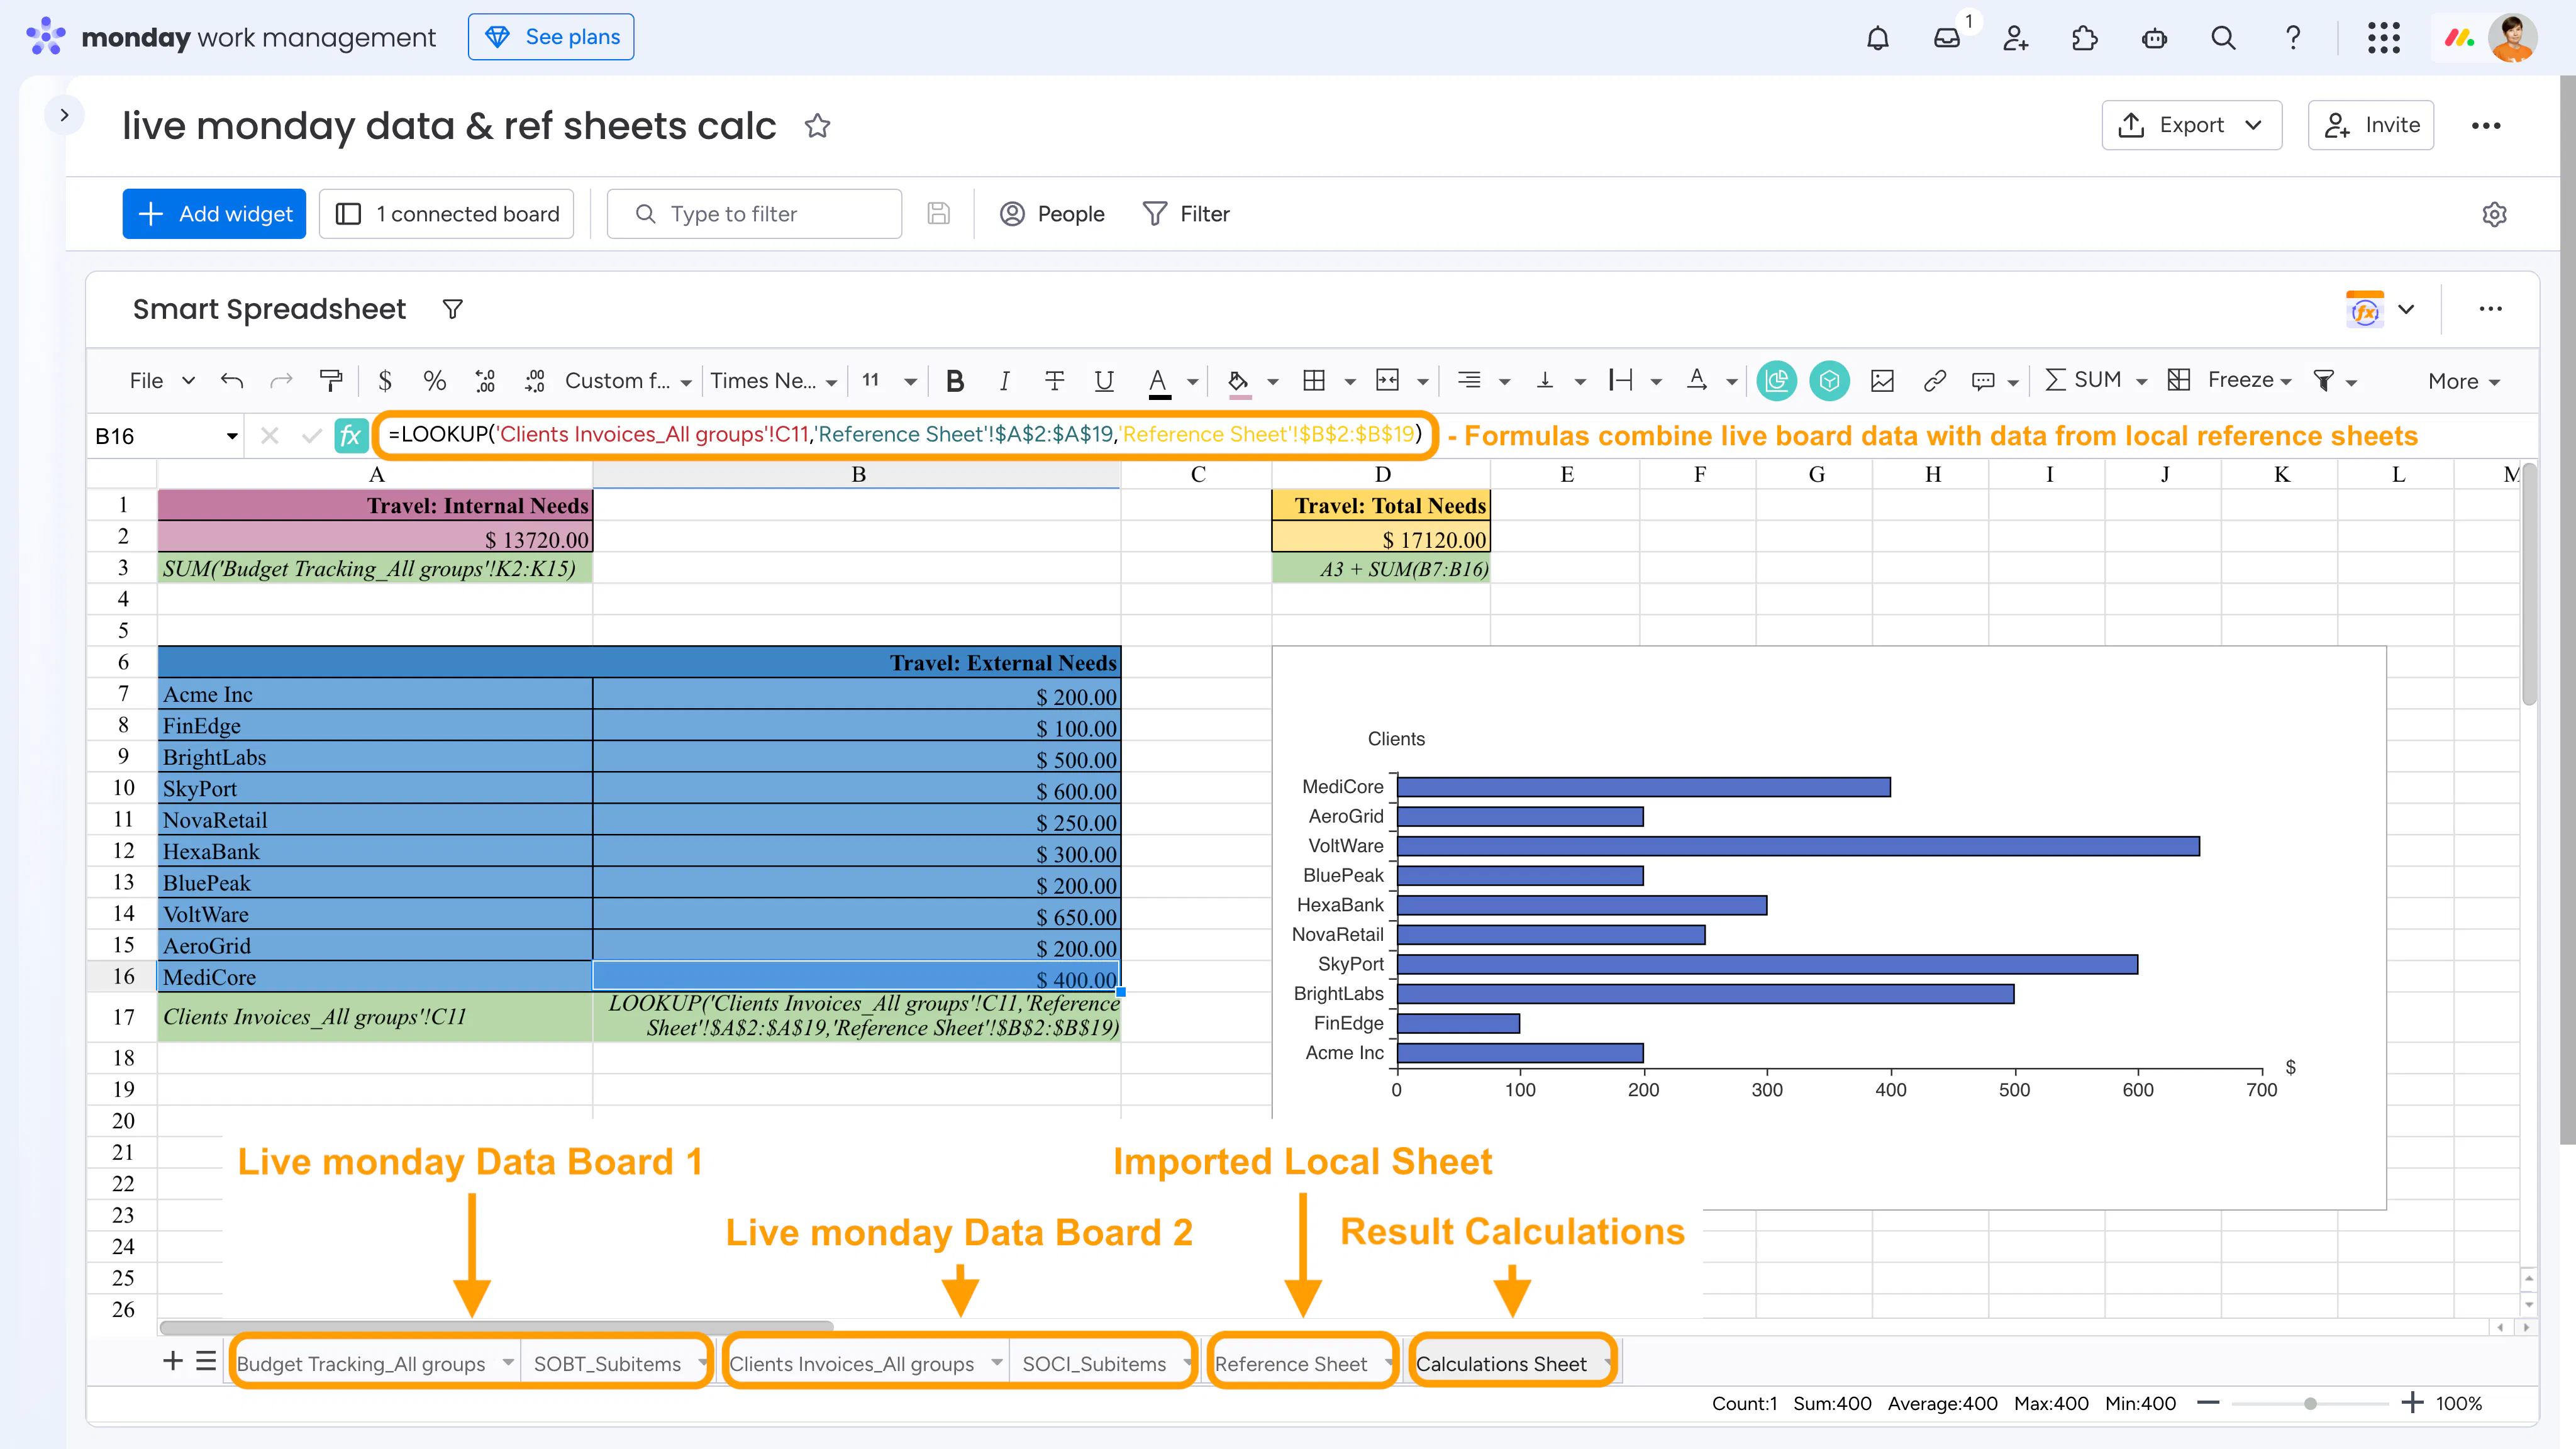
Task: Switch to the Reference Sheet tab
Action: (x=1290, y=1363)
